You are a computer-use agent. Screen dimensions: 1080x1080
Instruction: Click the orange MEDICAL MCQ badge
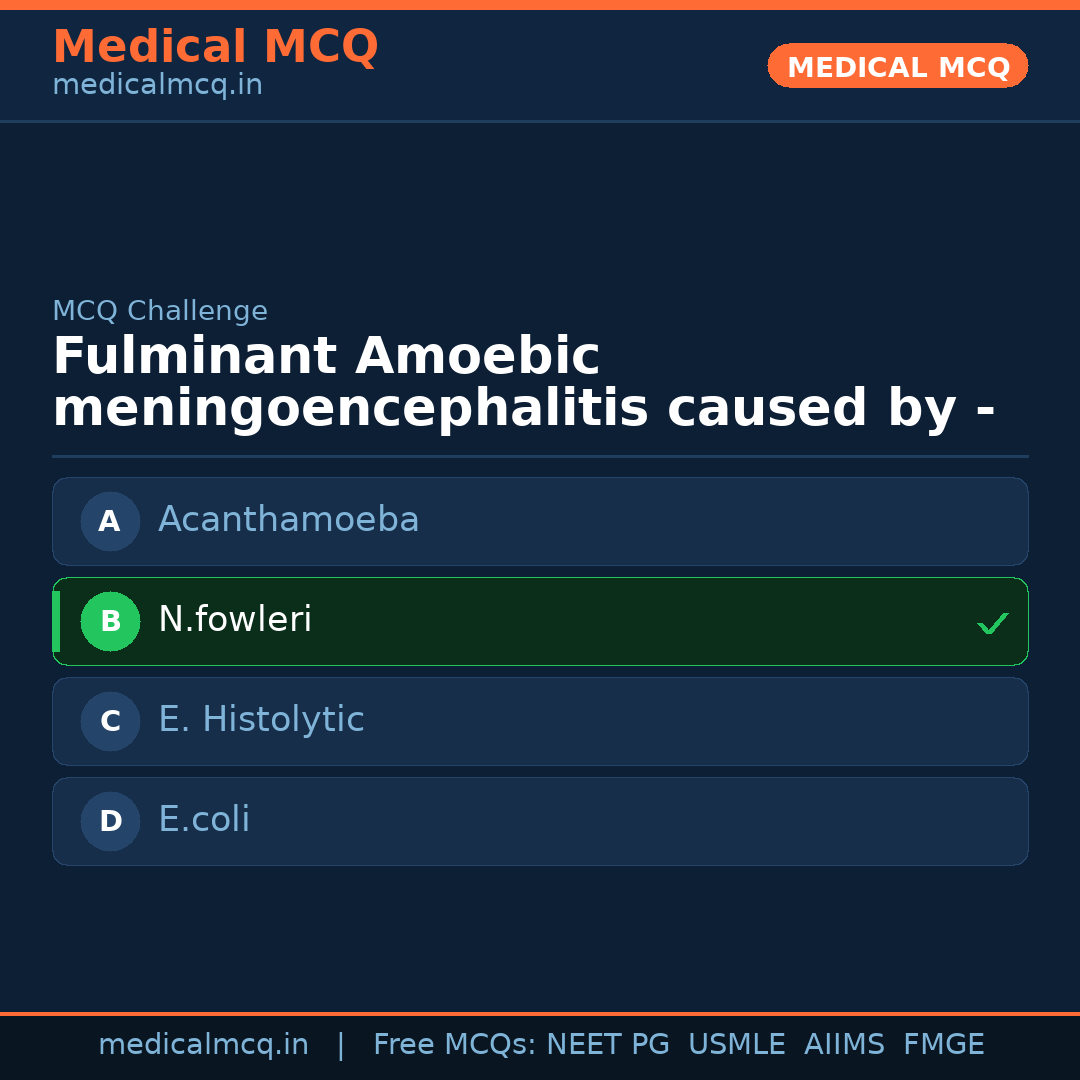pyautogui.click(x=897, y=67)
